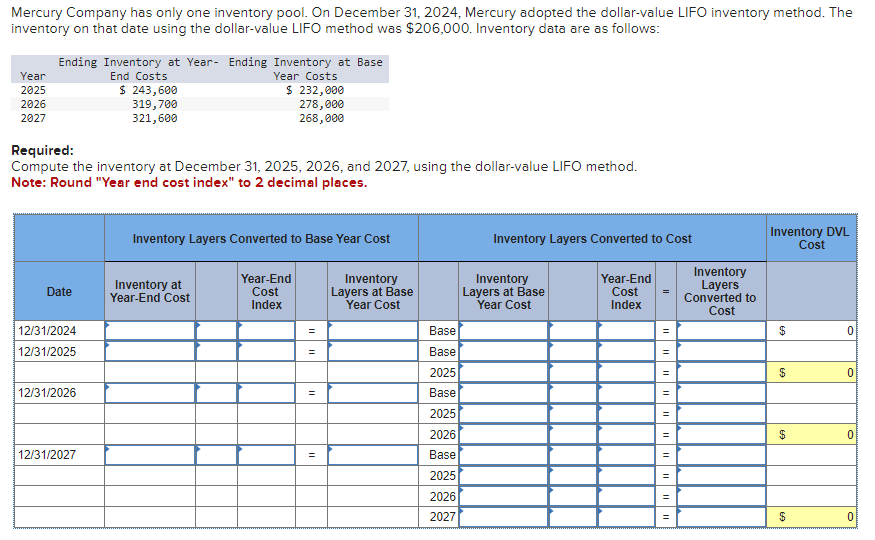Click layer amount field beside 2025 label under 12/31/2027
Screen dimensions: 875x540
point(503,475)
